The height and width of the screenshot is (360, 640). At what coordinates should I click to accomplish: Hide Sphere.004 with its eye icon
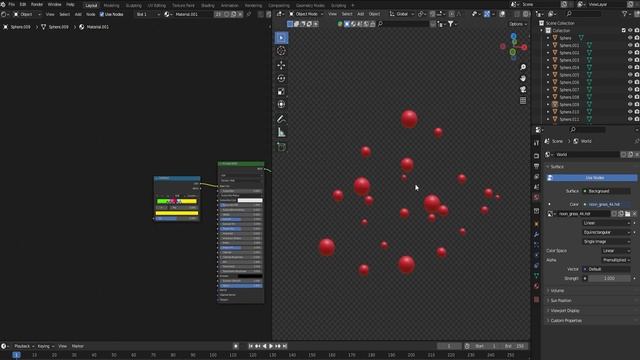pos(630,67)
